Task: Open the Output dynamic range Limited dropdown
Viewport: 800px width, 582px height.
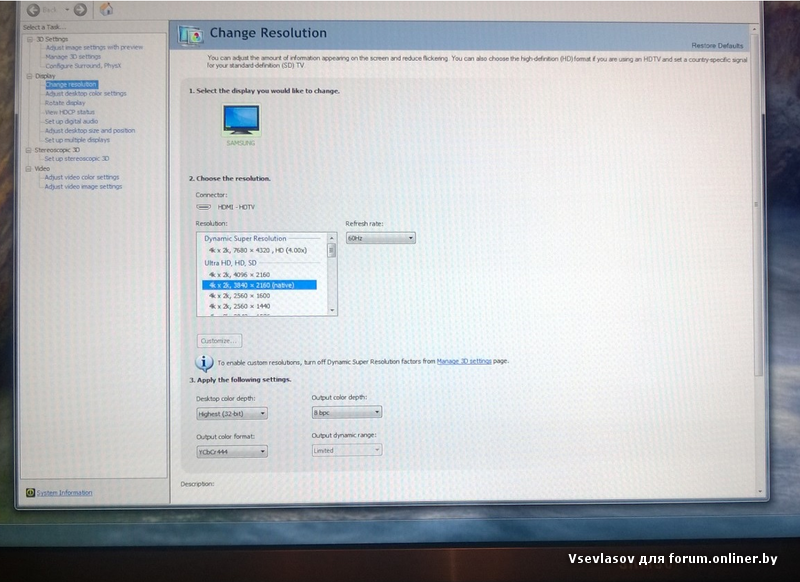Action: pyautogui.click(x=346, y=450)
